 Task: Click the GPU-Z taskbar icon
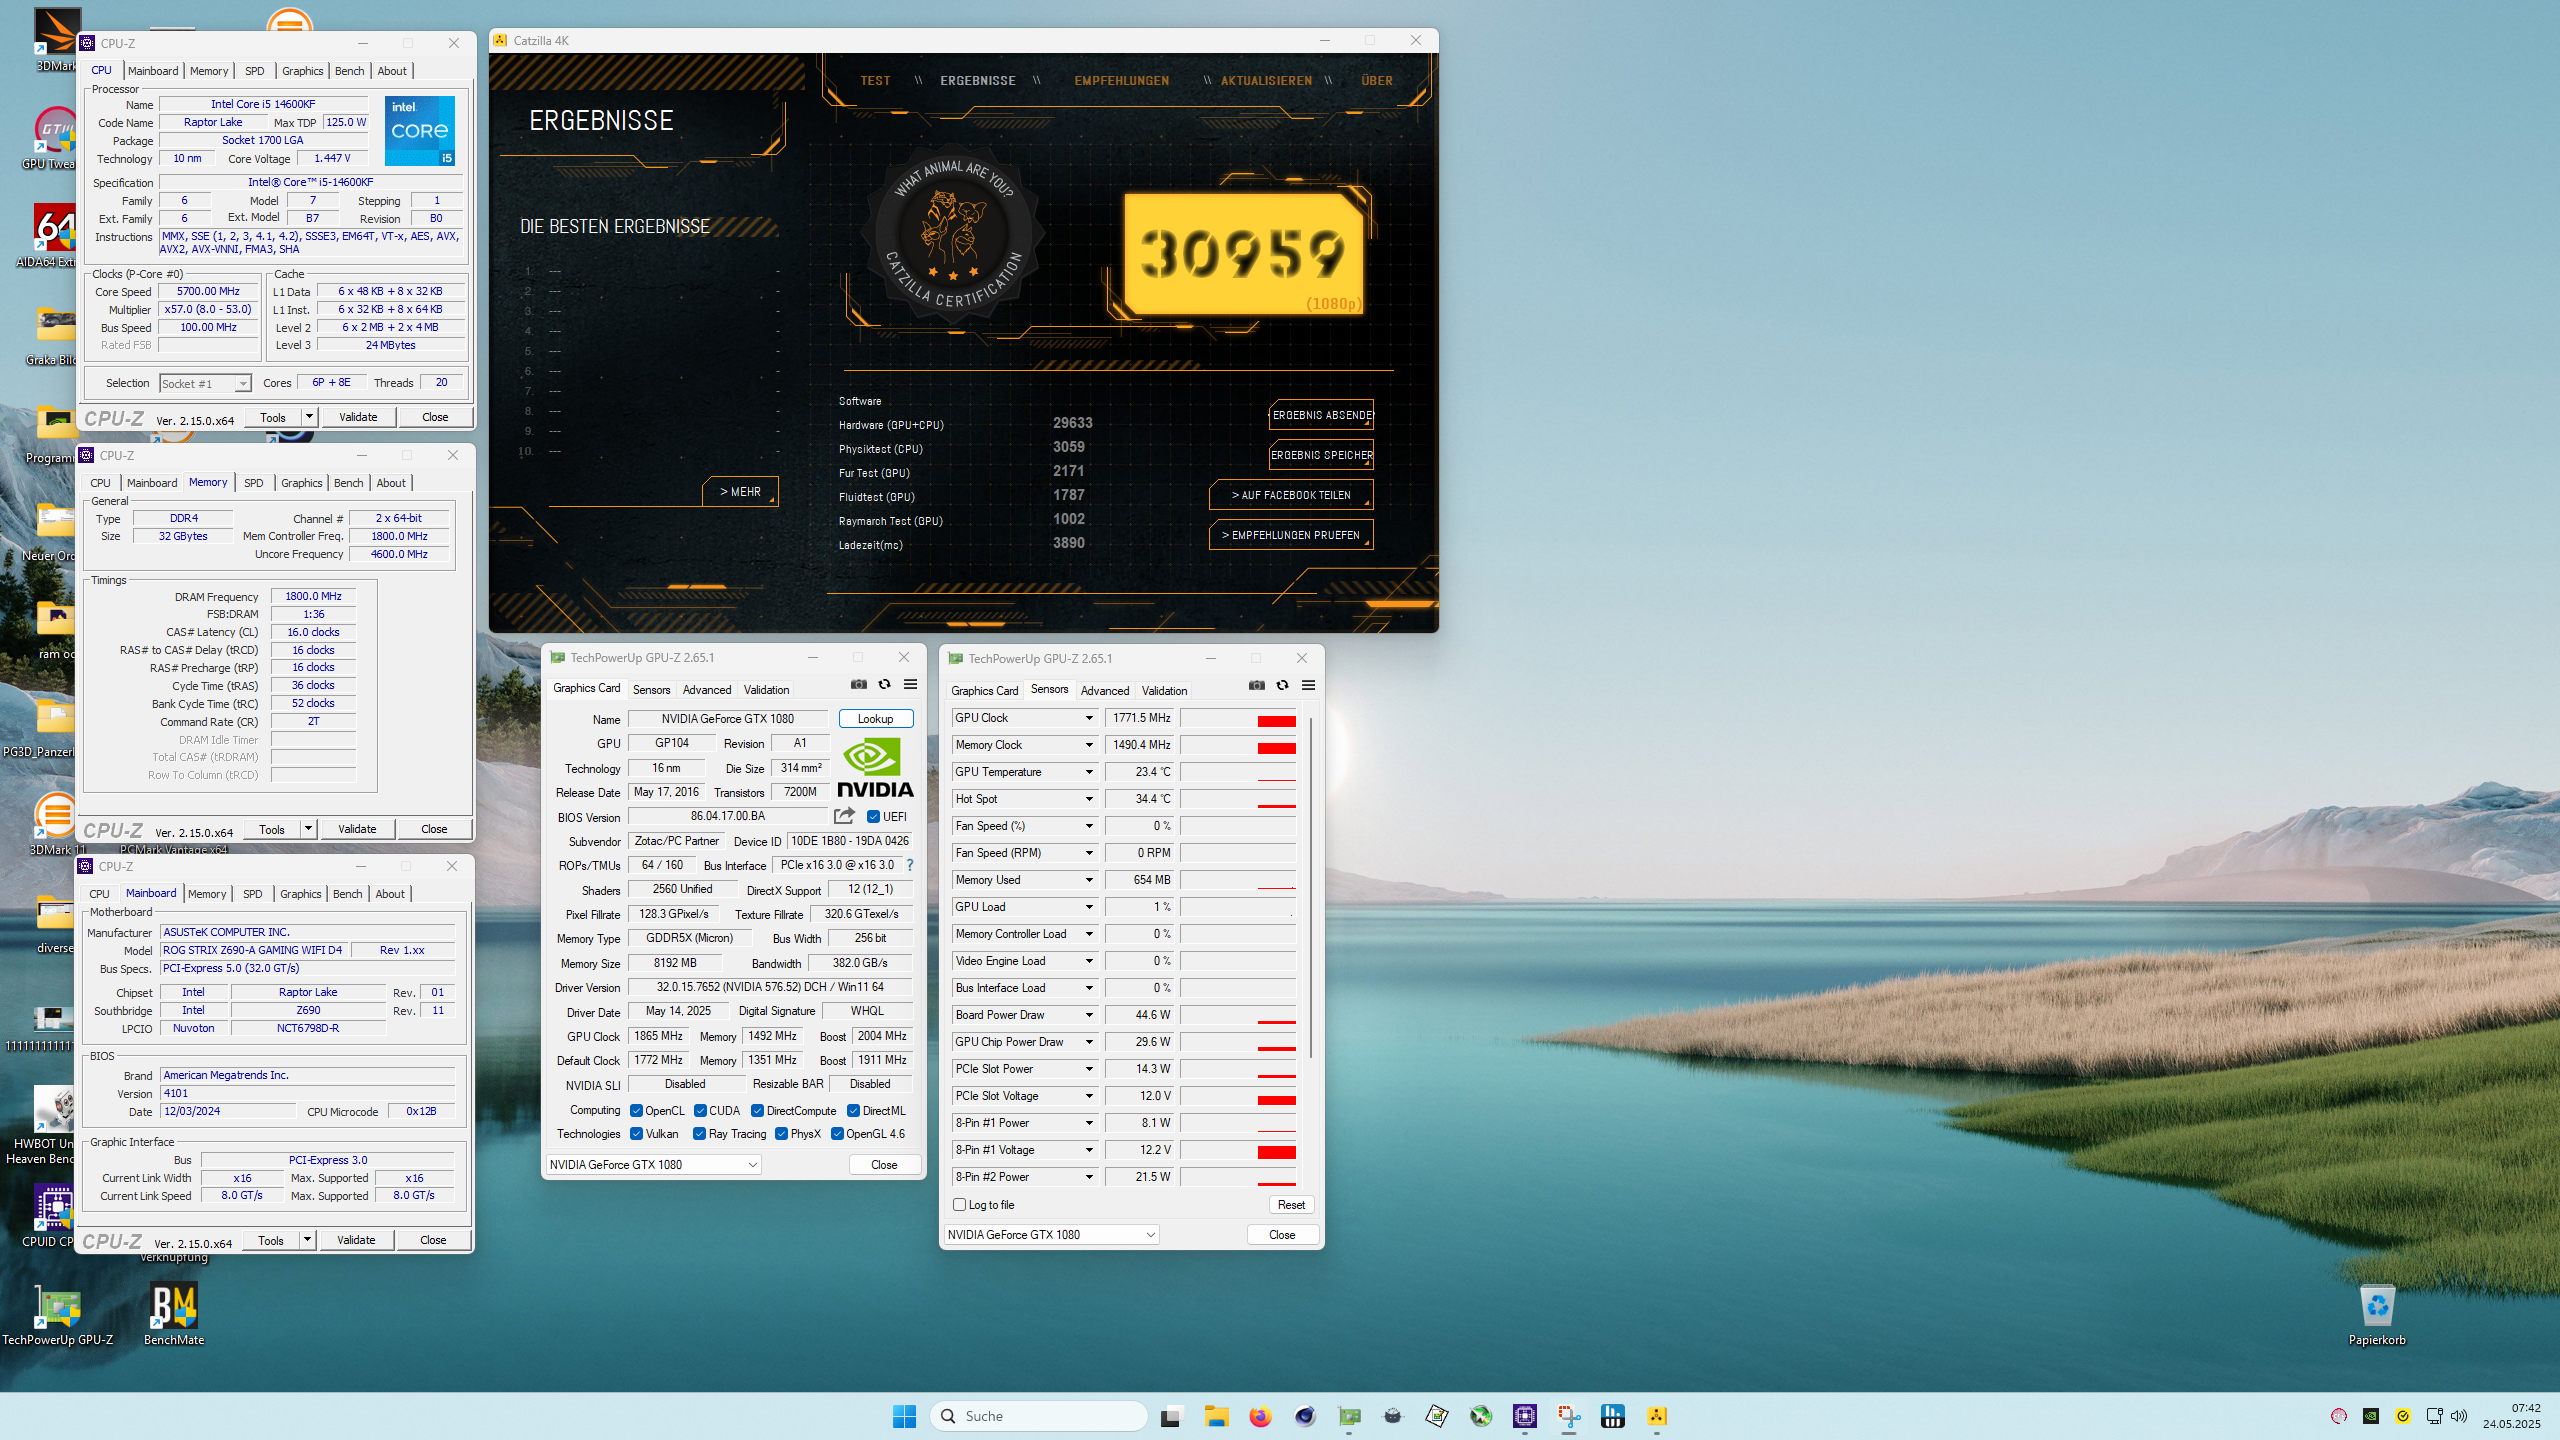pos(1349,1416)
